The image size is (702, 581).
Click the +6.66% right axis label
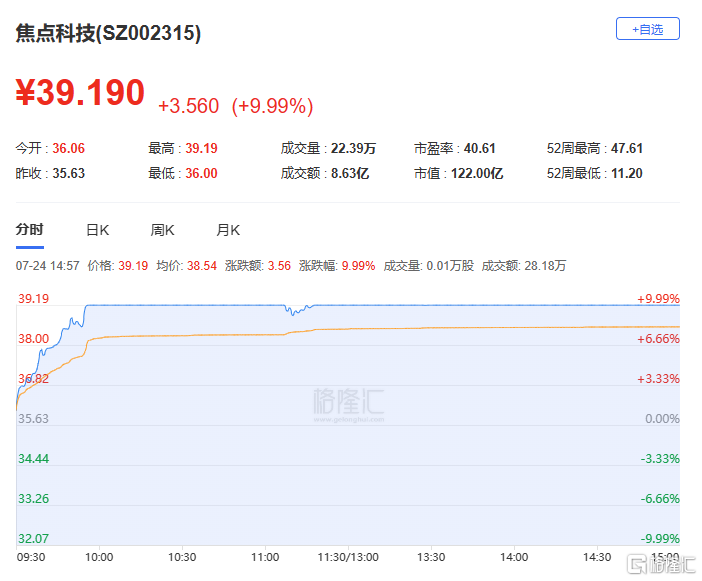pos(658,339)
